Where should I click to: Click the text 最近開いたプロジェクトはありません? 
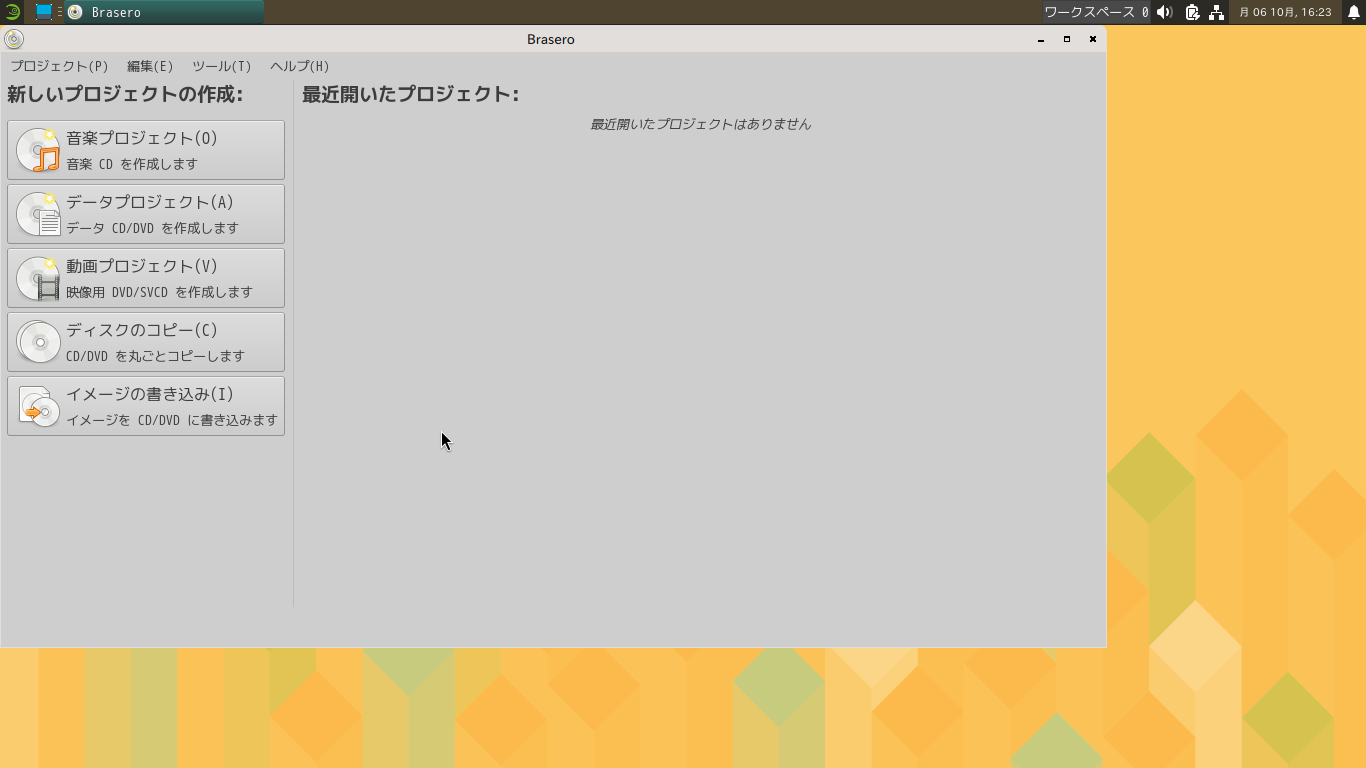(700, 124)
